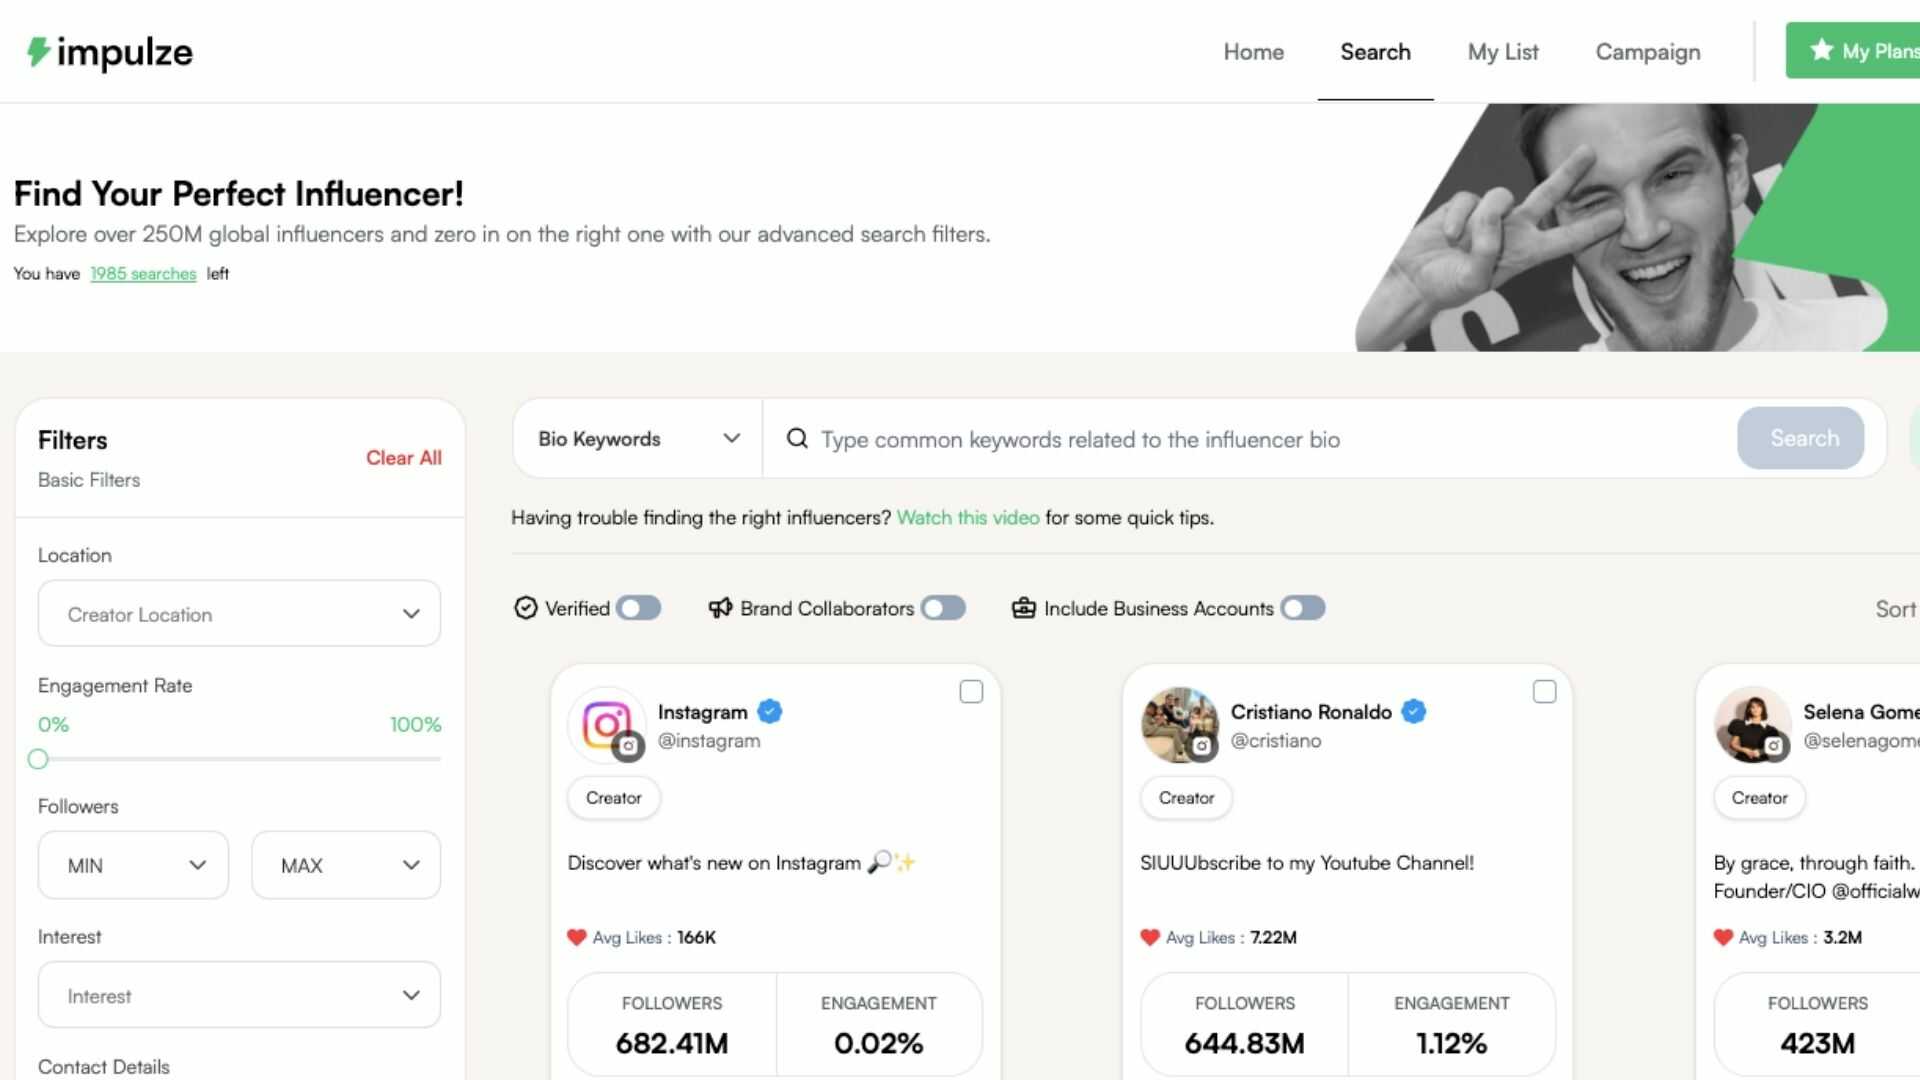The width and height of the screenshot is (1920, 1080).
Task: Open the MIN followers dropdown
Action: (x=133, y=865)
